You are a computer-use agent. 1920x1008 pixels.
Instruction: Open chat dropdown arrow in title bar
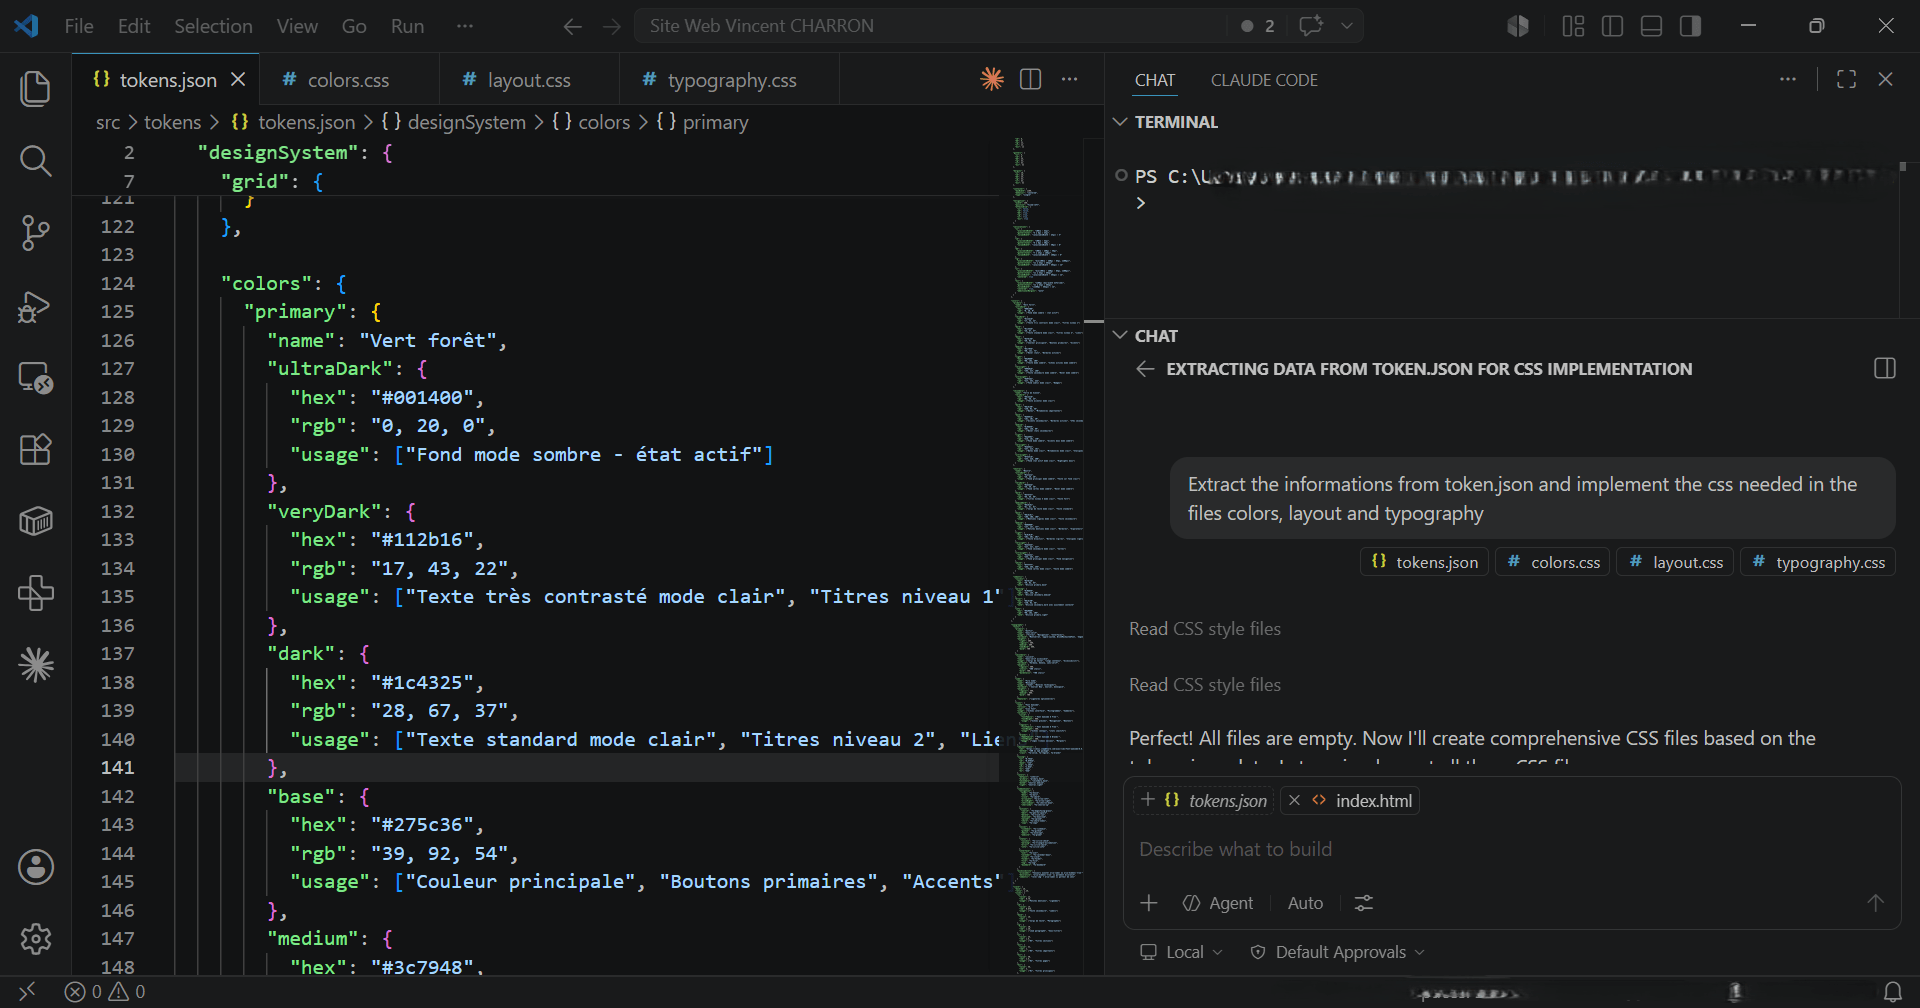pos(1348,26)
